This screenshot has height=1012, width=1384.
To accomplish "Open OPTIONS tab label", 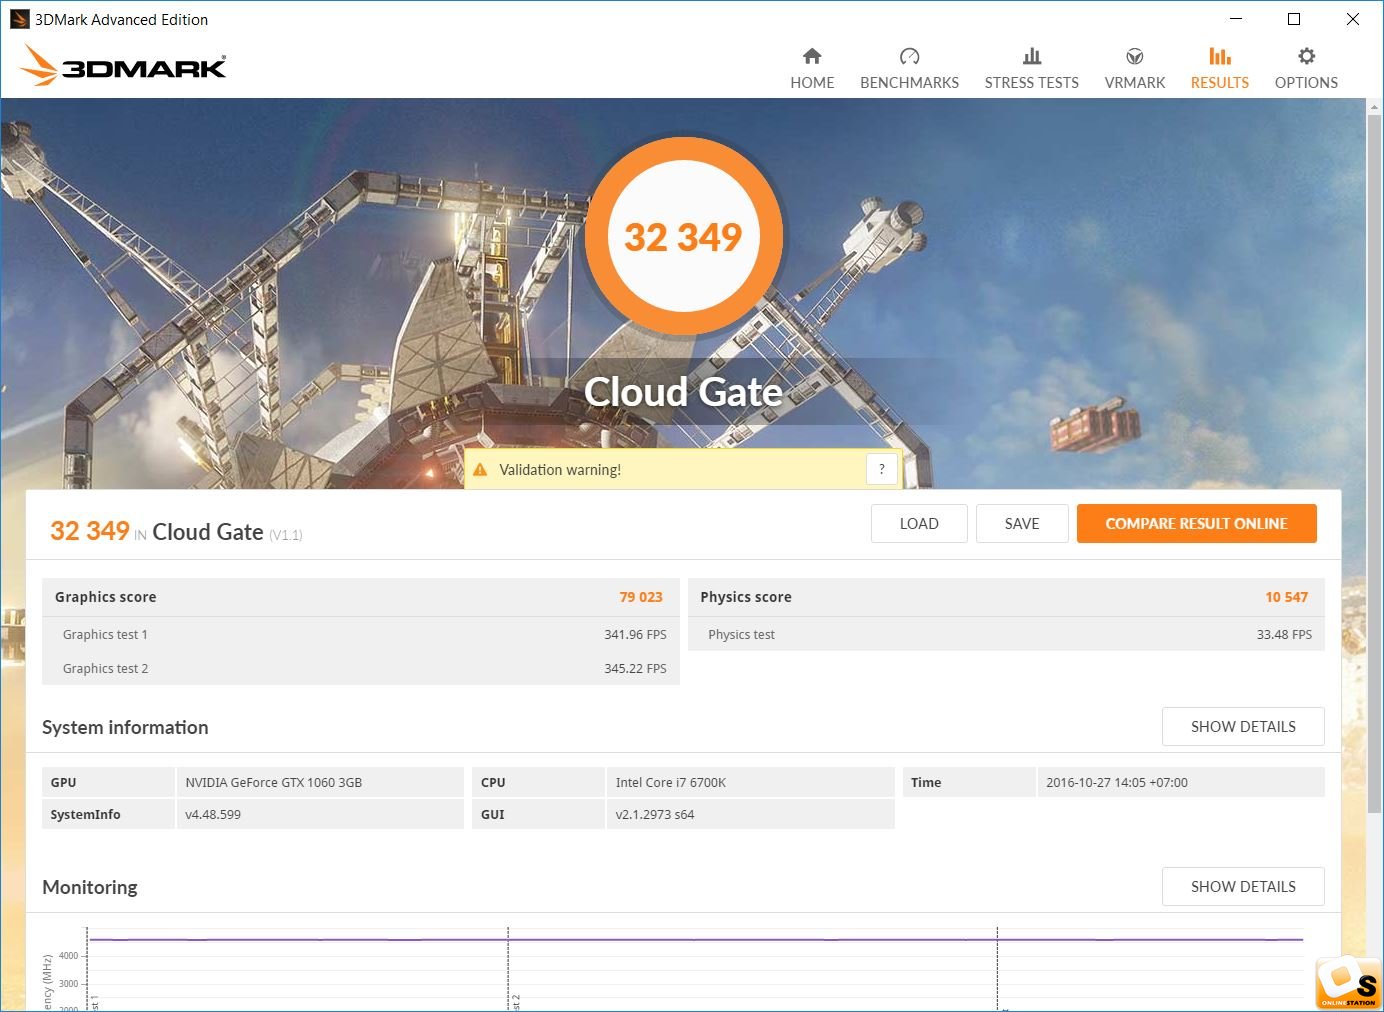I will [x=1306, y=83].
